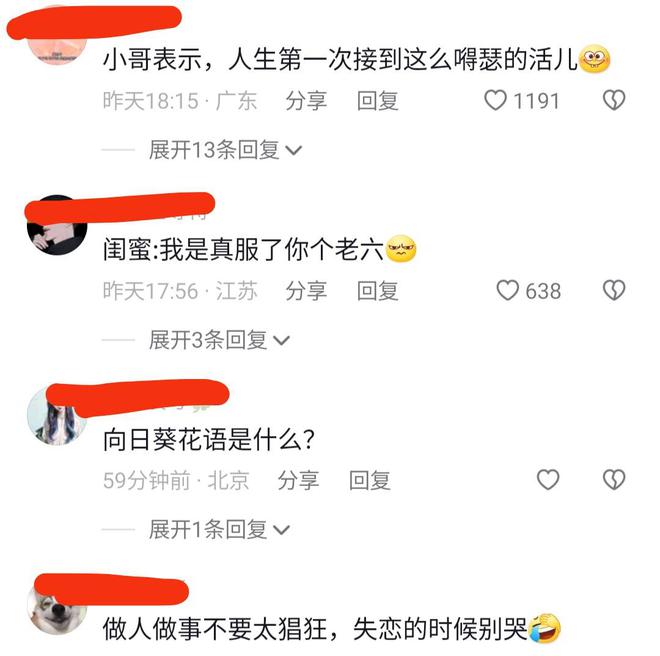Expand the 3 replies thread

219,340
